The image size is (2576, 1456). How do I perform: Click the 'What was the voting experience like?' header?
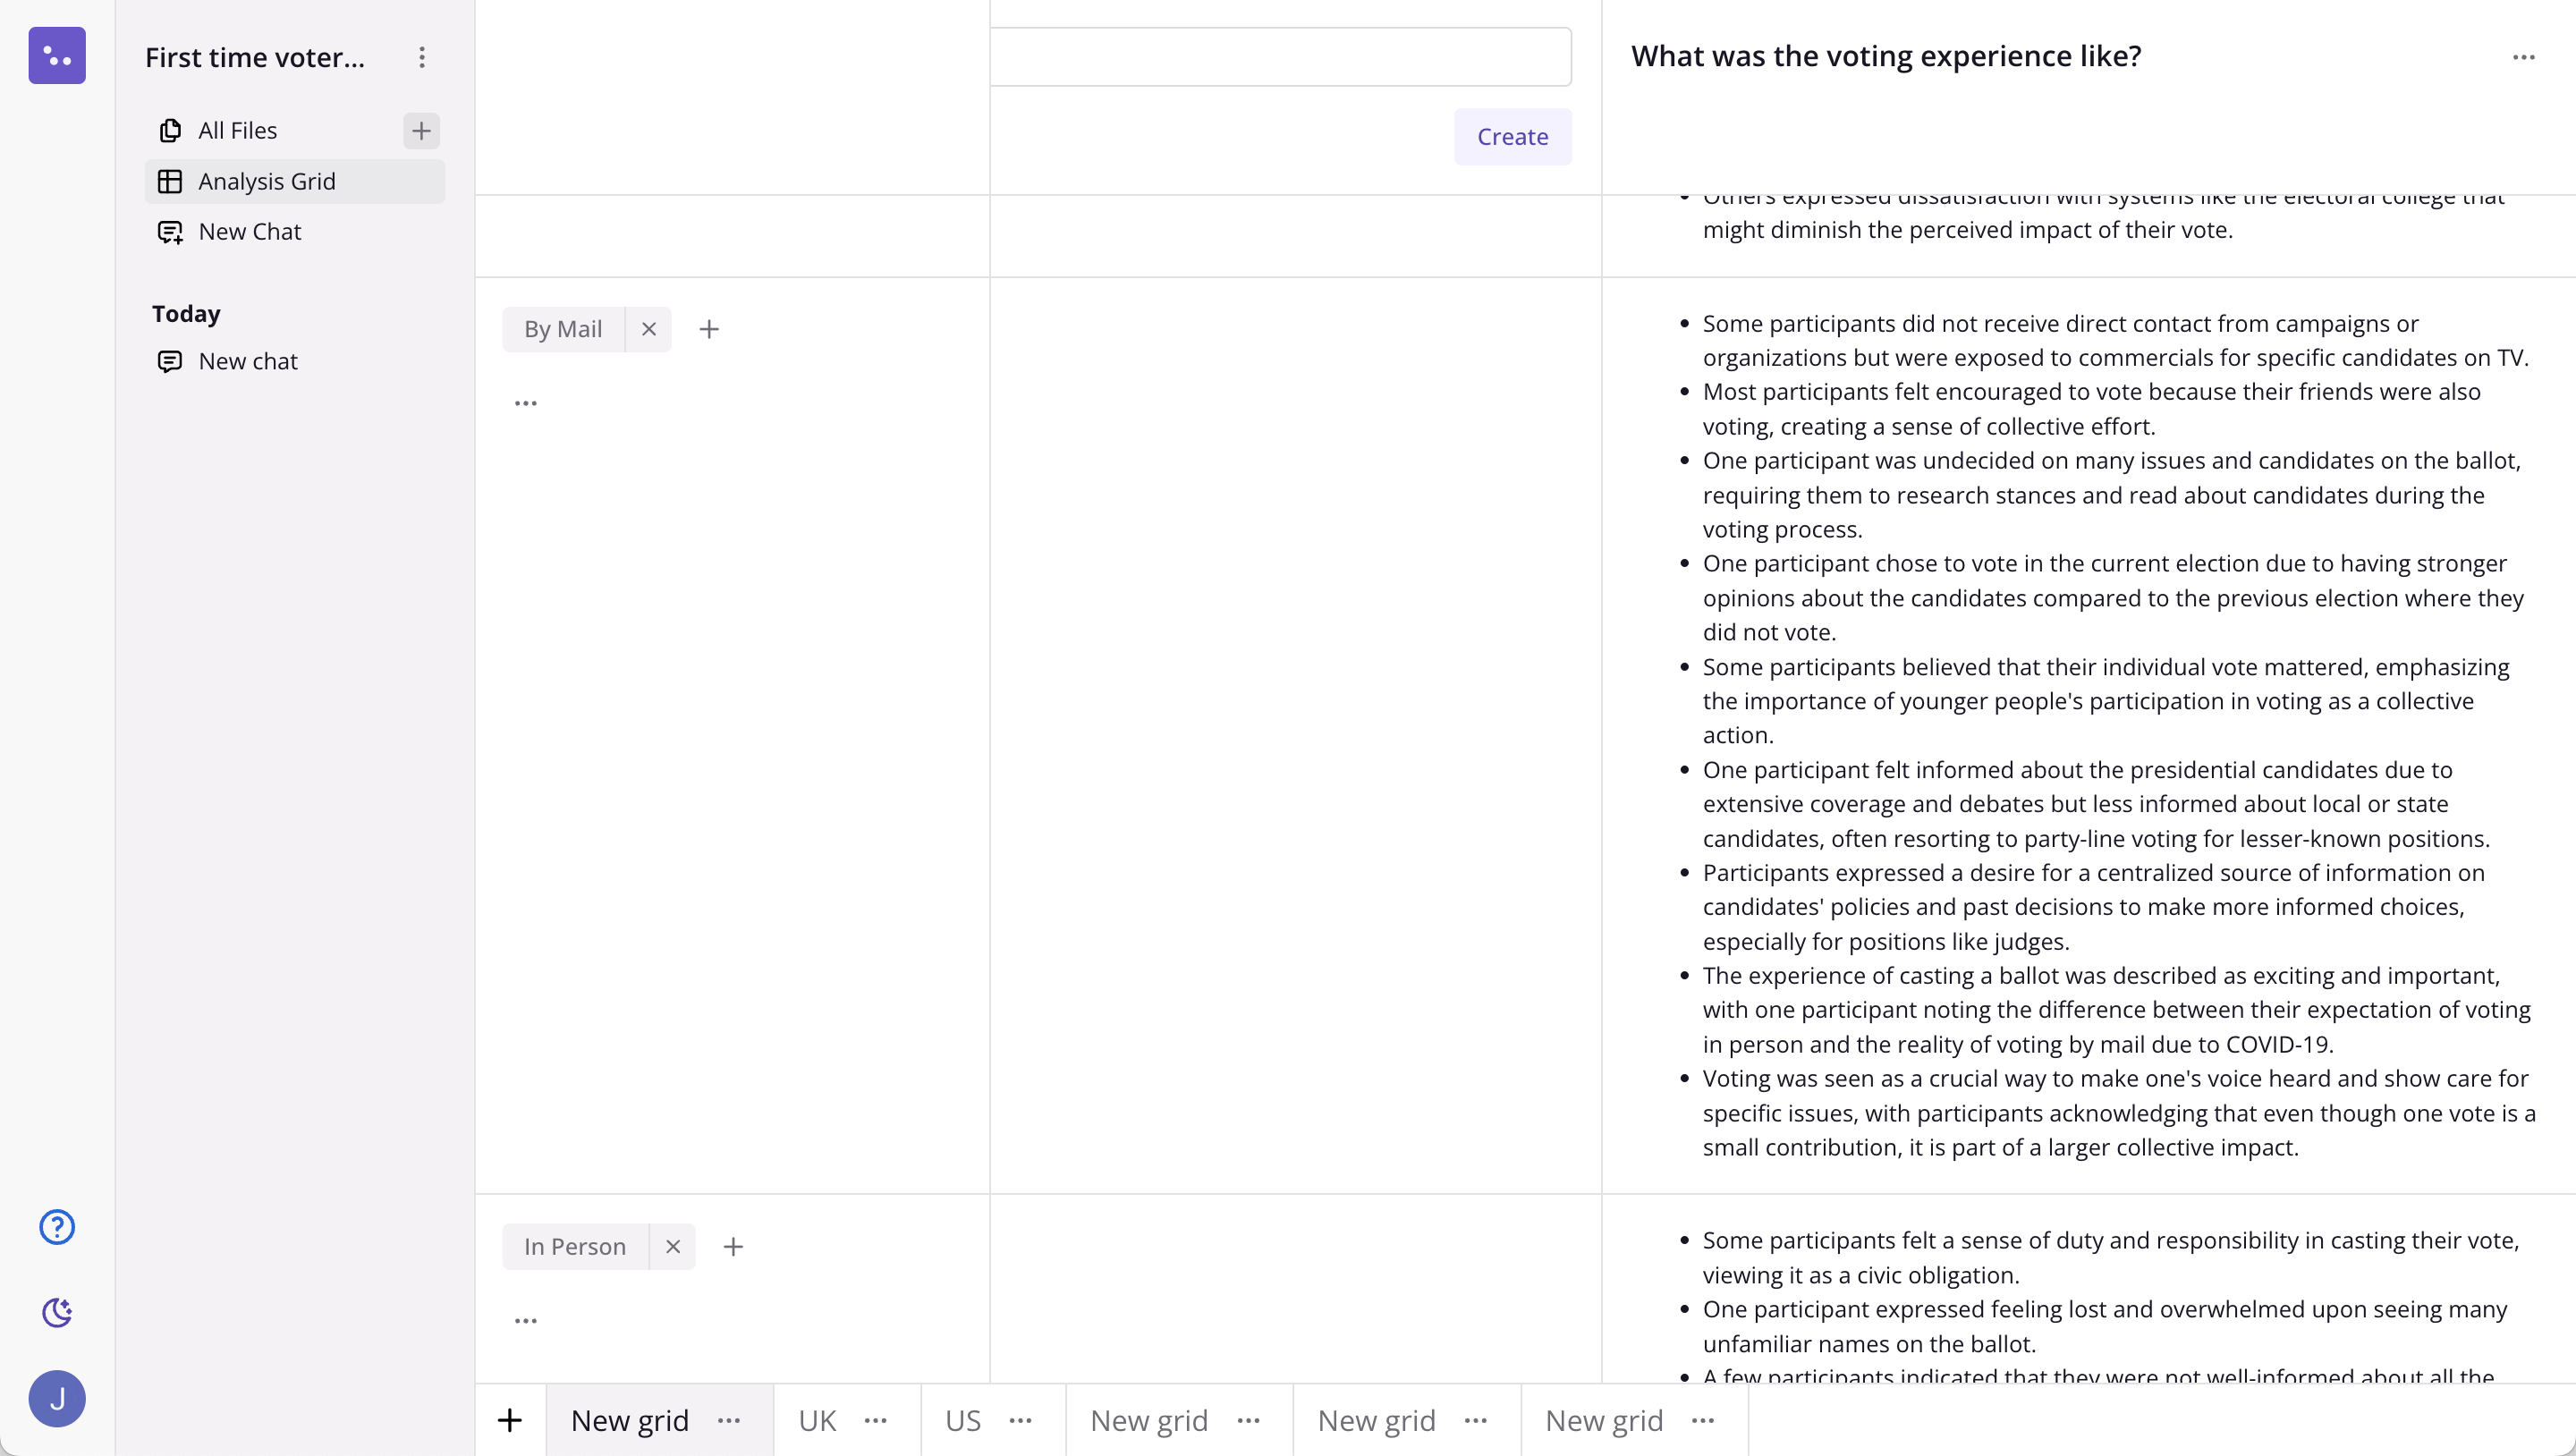[x=1886, y=57]
